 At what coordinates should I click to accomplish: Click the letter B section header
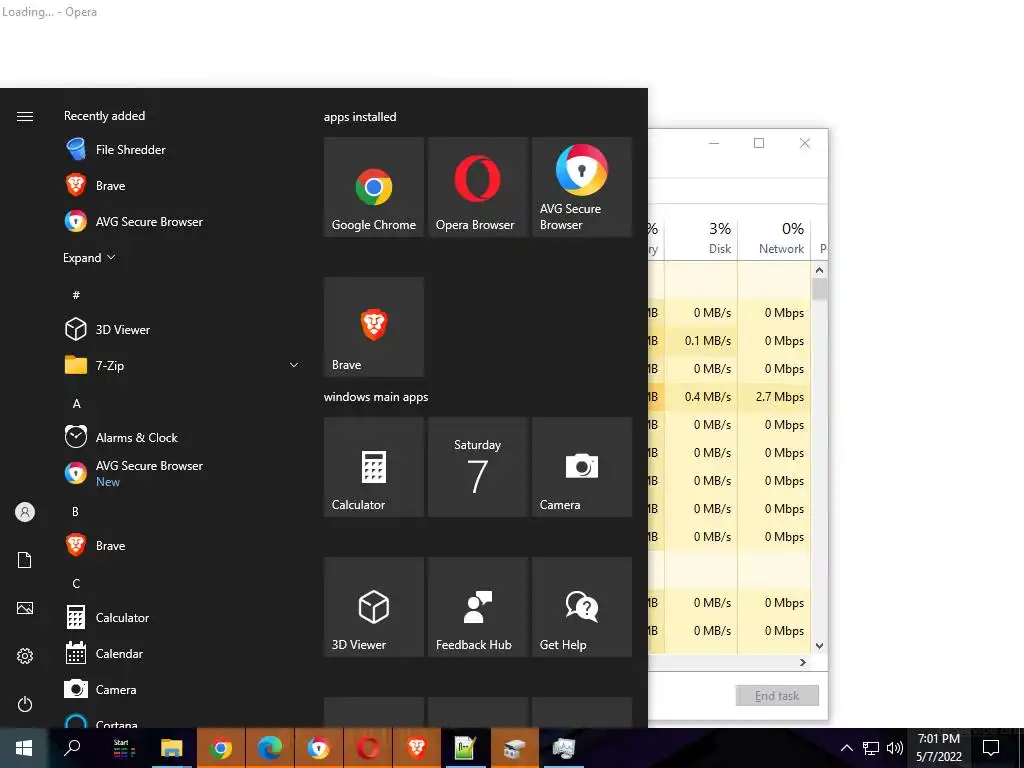[x=76, y=511]
